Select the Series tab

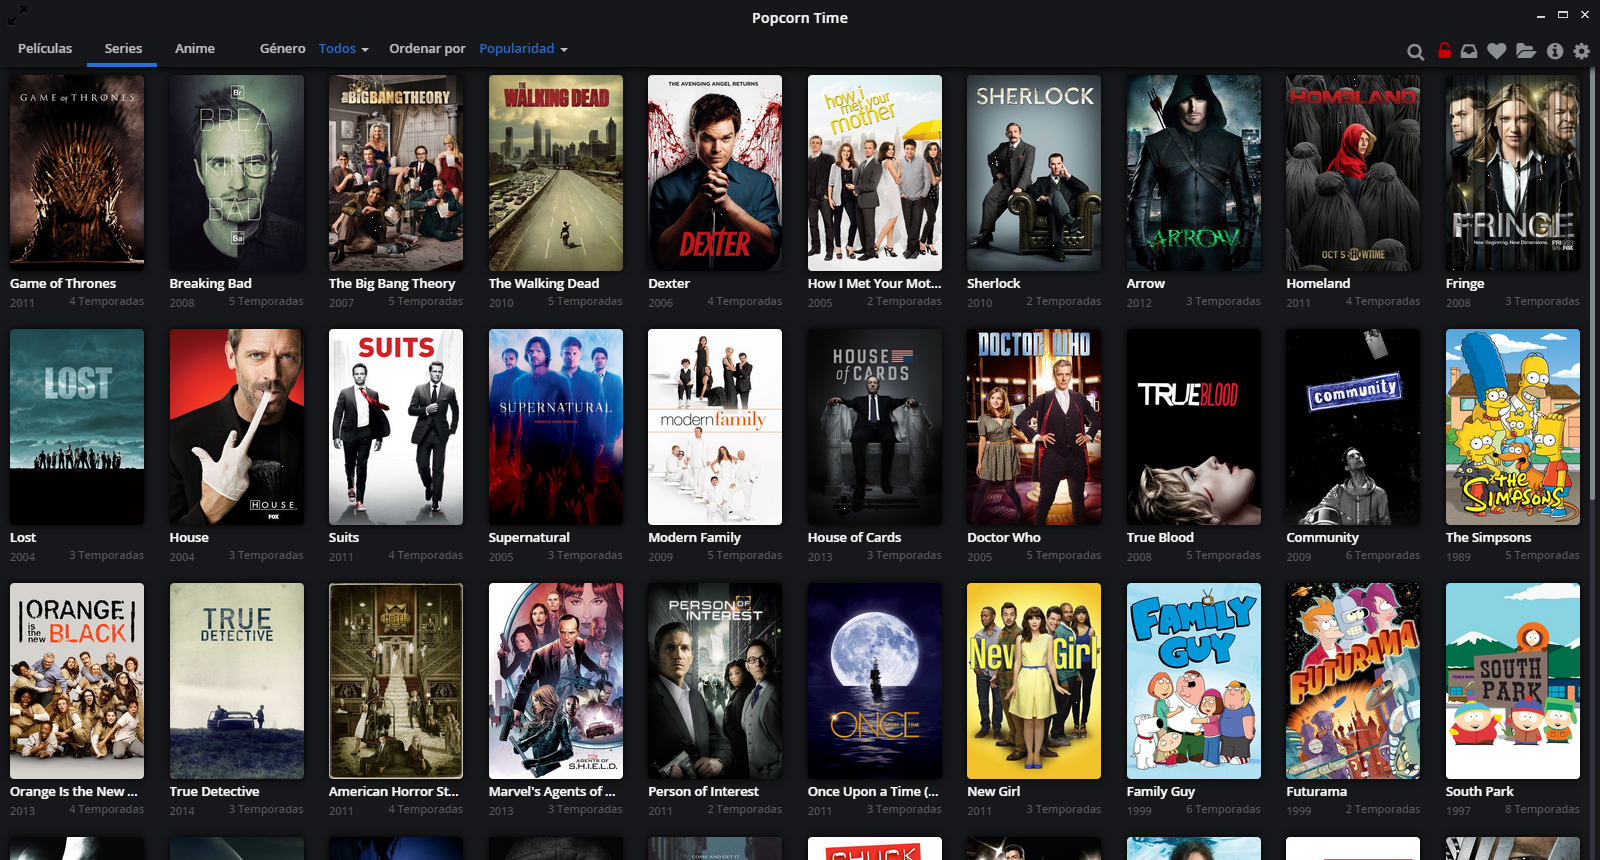click(123, 48)
